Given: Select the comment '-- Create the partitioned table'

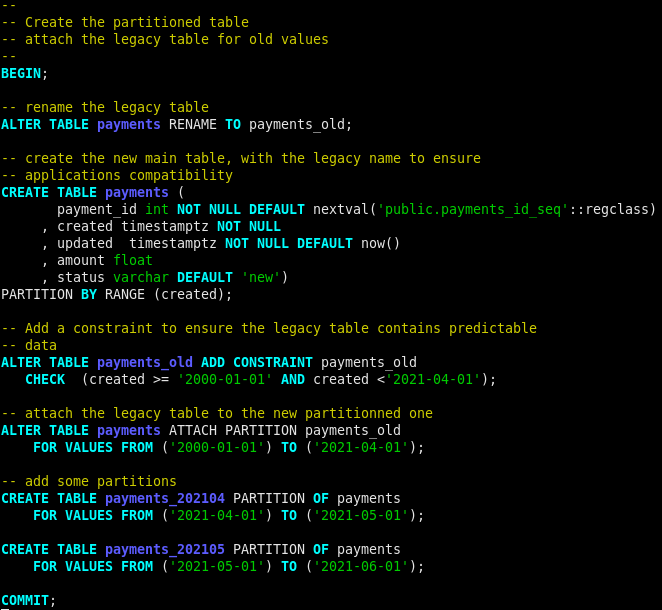Looking at the screenshot, I should (125, 22).
